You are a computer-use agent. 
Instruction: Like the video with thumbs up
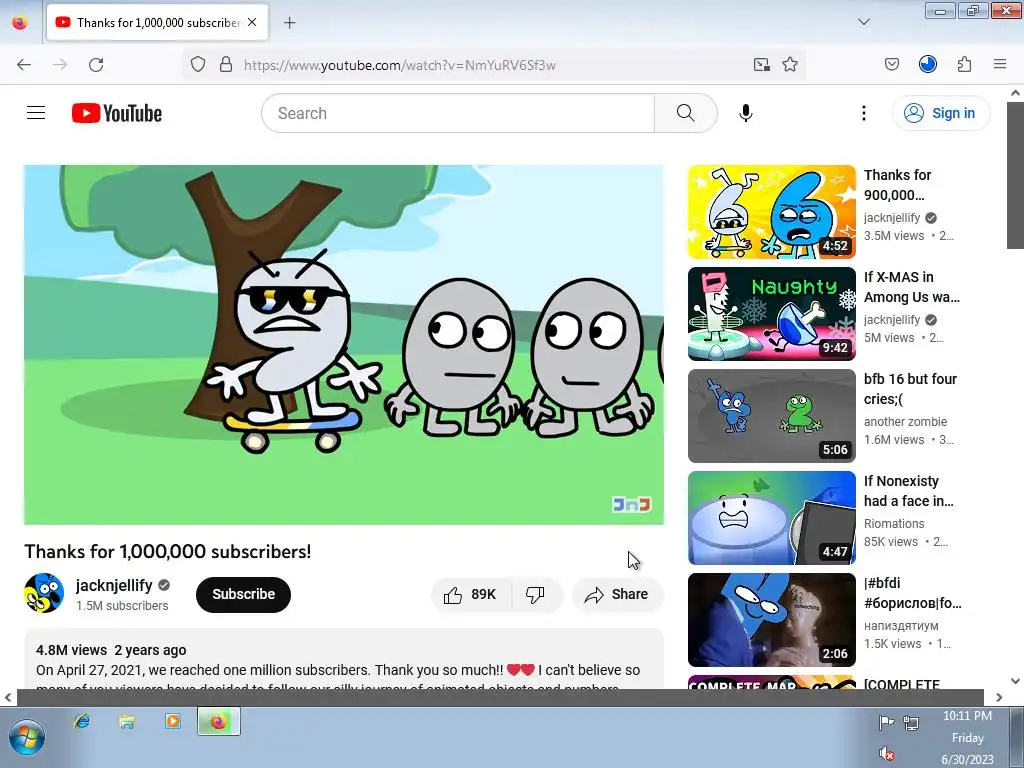(471, 594)
